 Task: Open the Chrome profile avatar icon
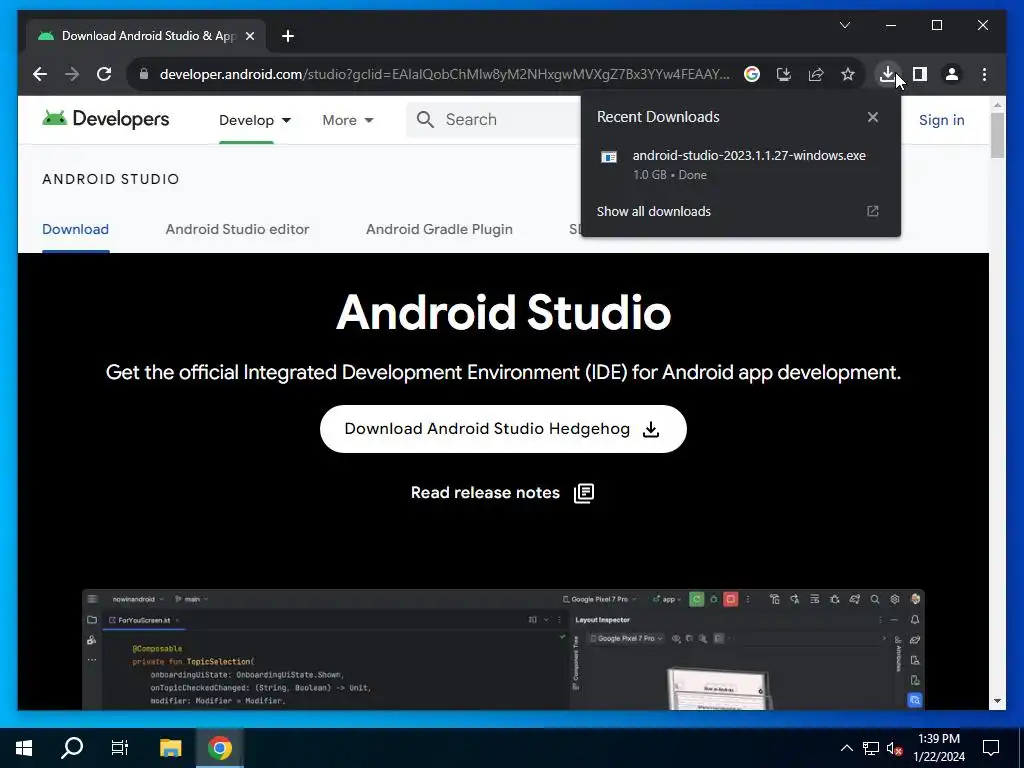[952, 74]
